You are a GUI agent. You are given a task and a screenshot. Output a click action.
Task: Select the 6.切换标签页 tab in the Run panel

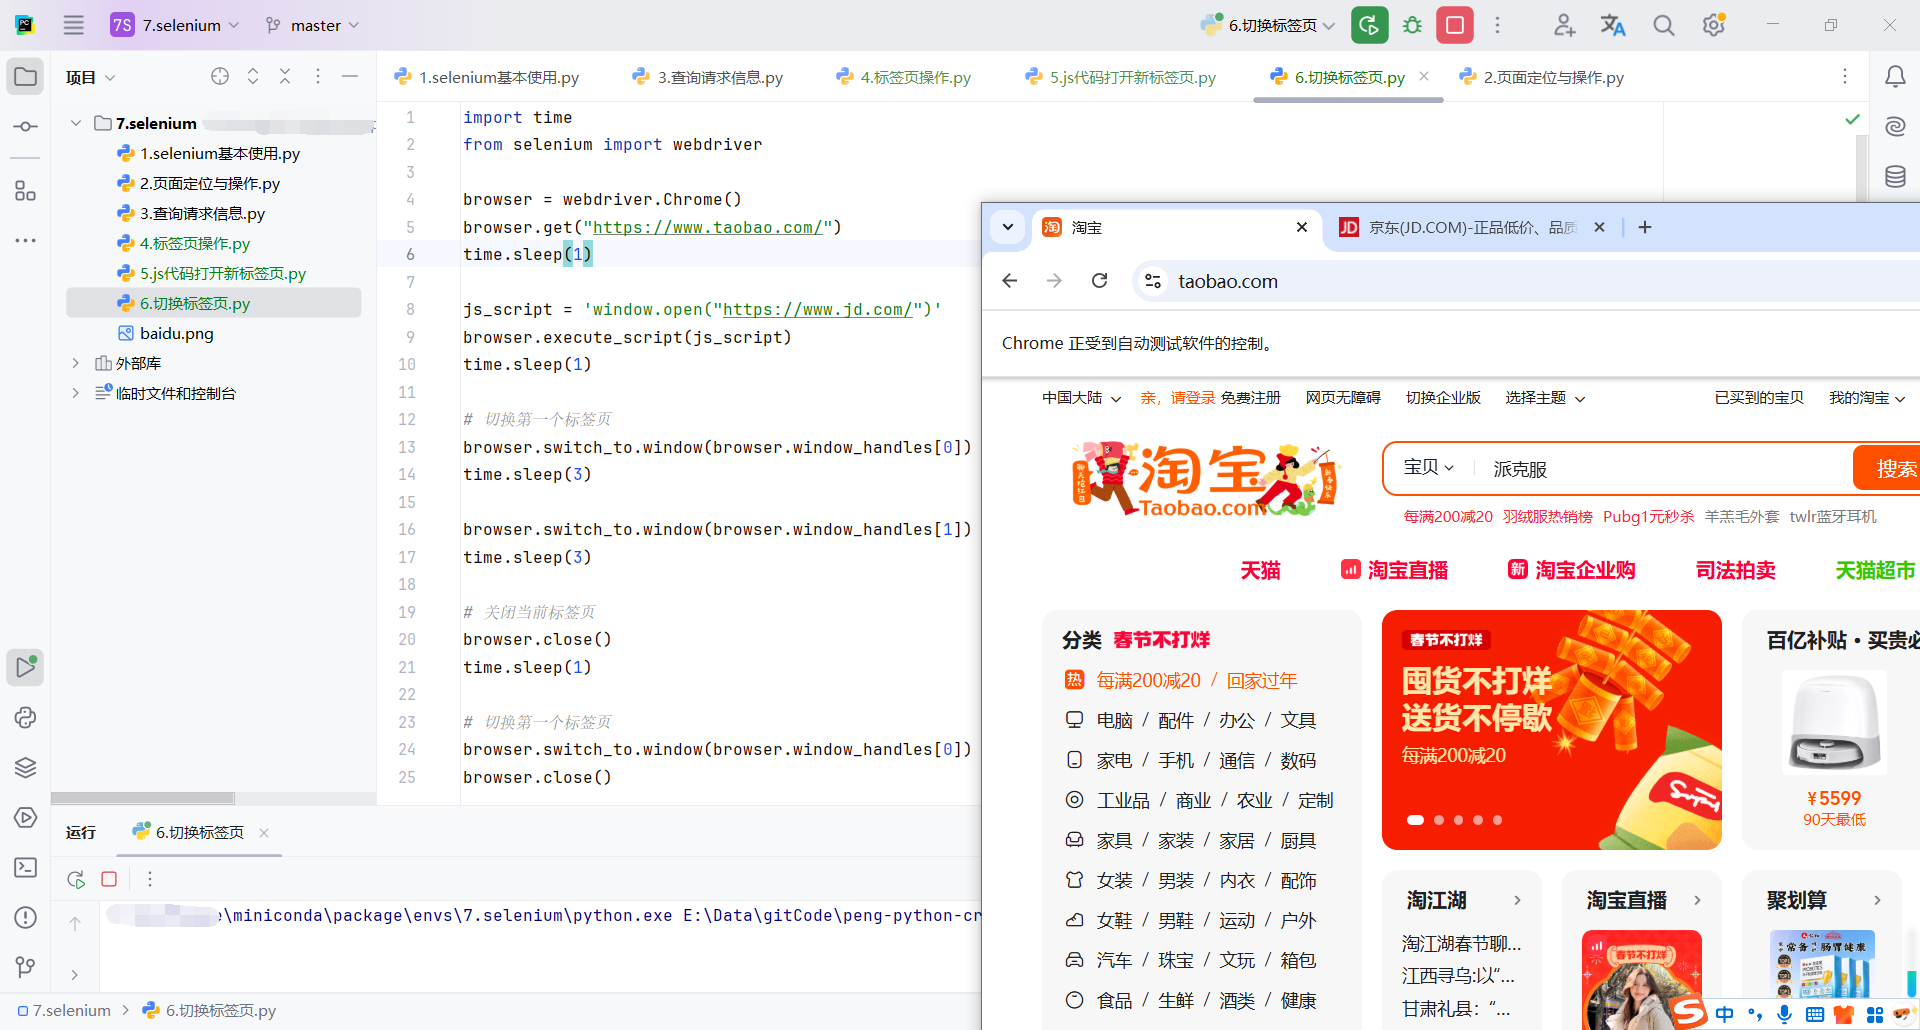199,832
